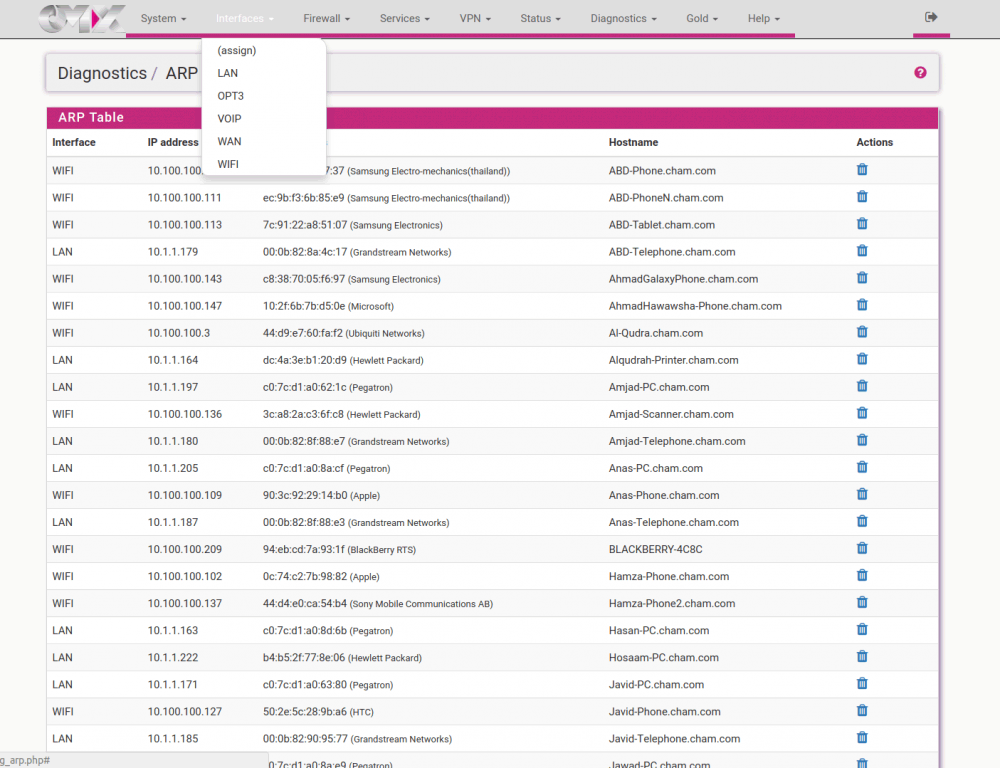Expand the Firewall dropdown menu
Viewport: 1000px width, 768px height.
click(x=326, y=19)
